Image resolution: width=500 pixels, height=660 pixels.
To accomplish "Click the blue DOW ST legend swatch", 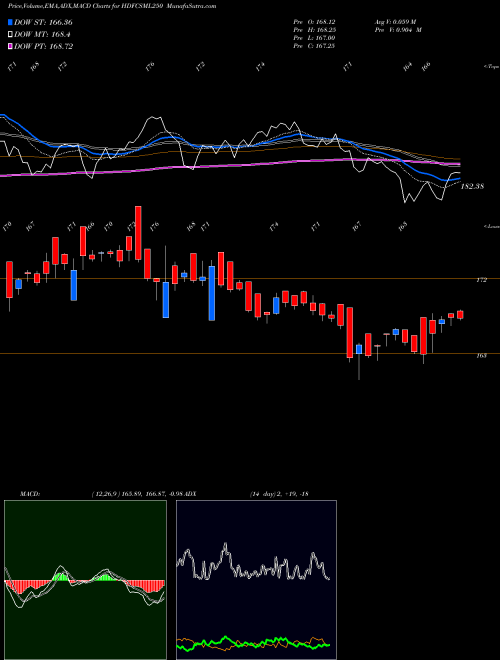I will click(10, 22).
